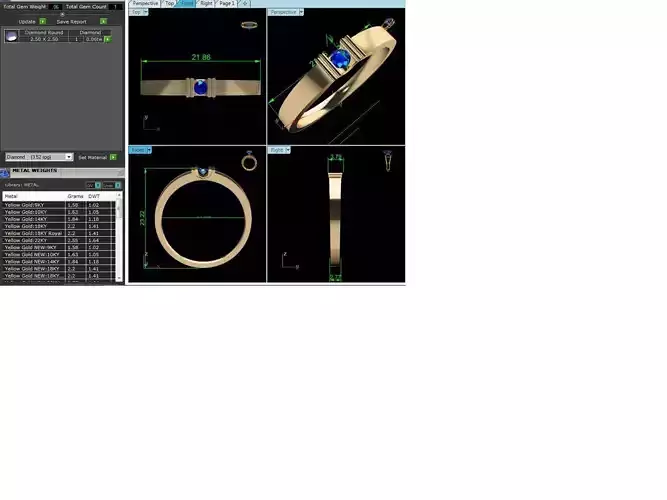
Task: Click the blue gemstone in Top viewport
Action: [x=200, y=87]
